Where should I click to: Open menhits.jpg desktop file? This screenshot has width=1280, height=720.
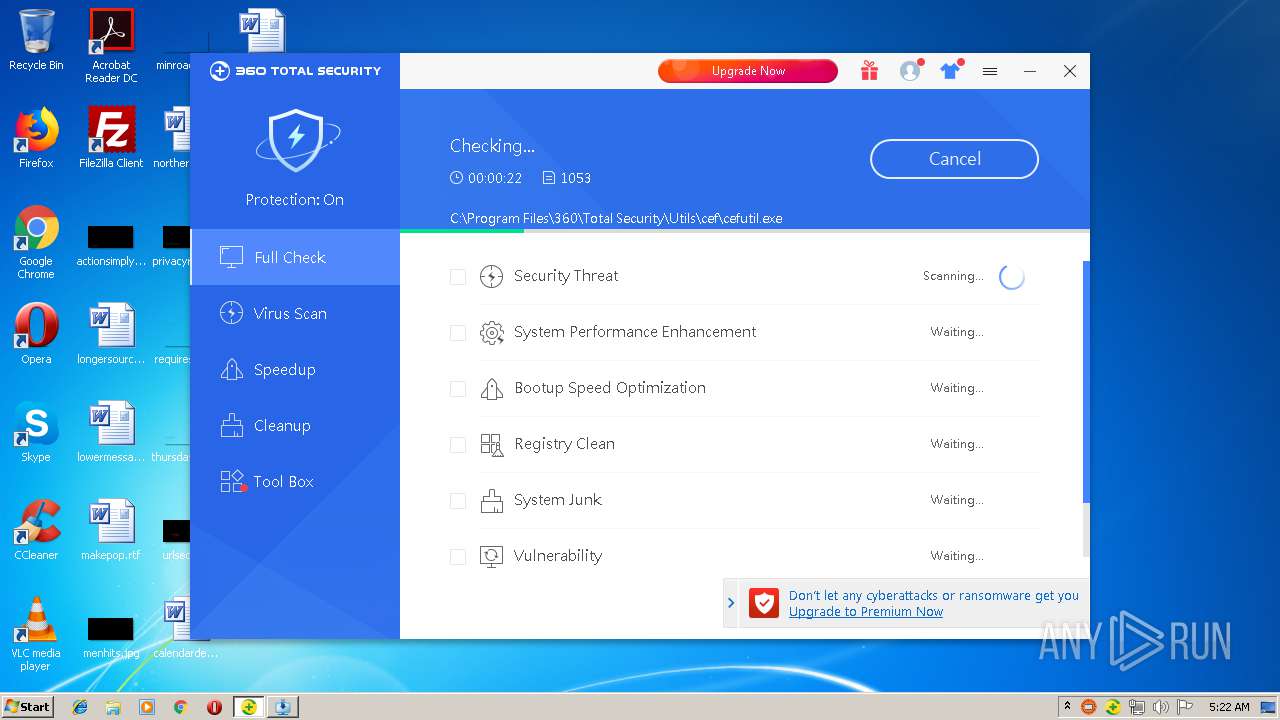coord(111,636)
